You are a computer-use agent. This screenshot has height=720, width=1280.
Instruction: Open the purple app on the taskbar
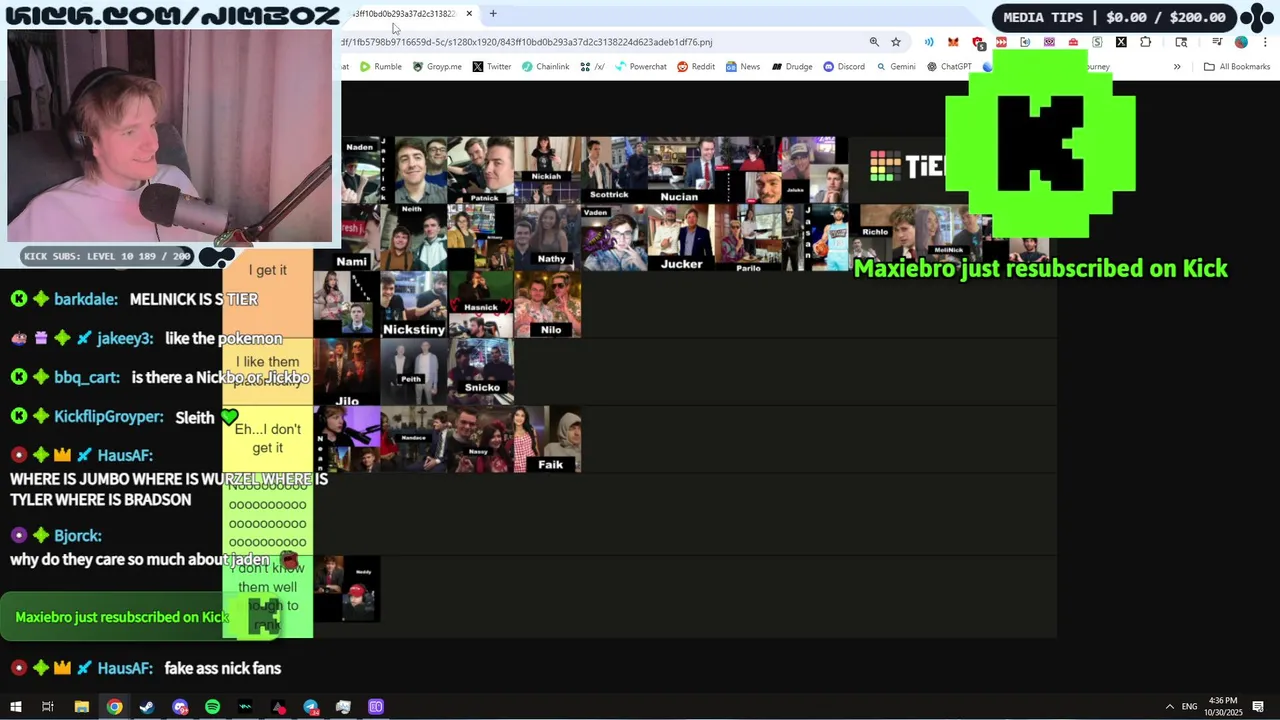tap(376, 707)
